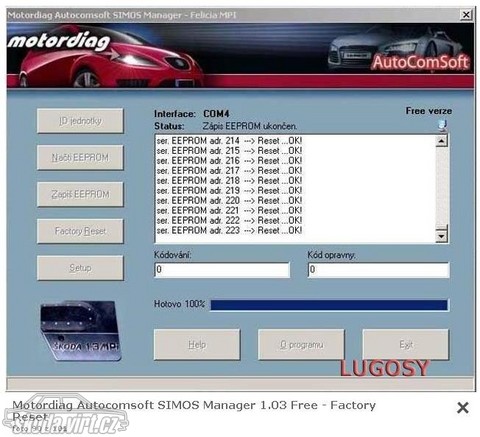Select the log row for EEPROM adr. 223
The height and width of the screenshot is (437, 480).
pos(229,231)
